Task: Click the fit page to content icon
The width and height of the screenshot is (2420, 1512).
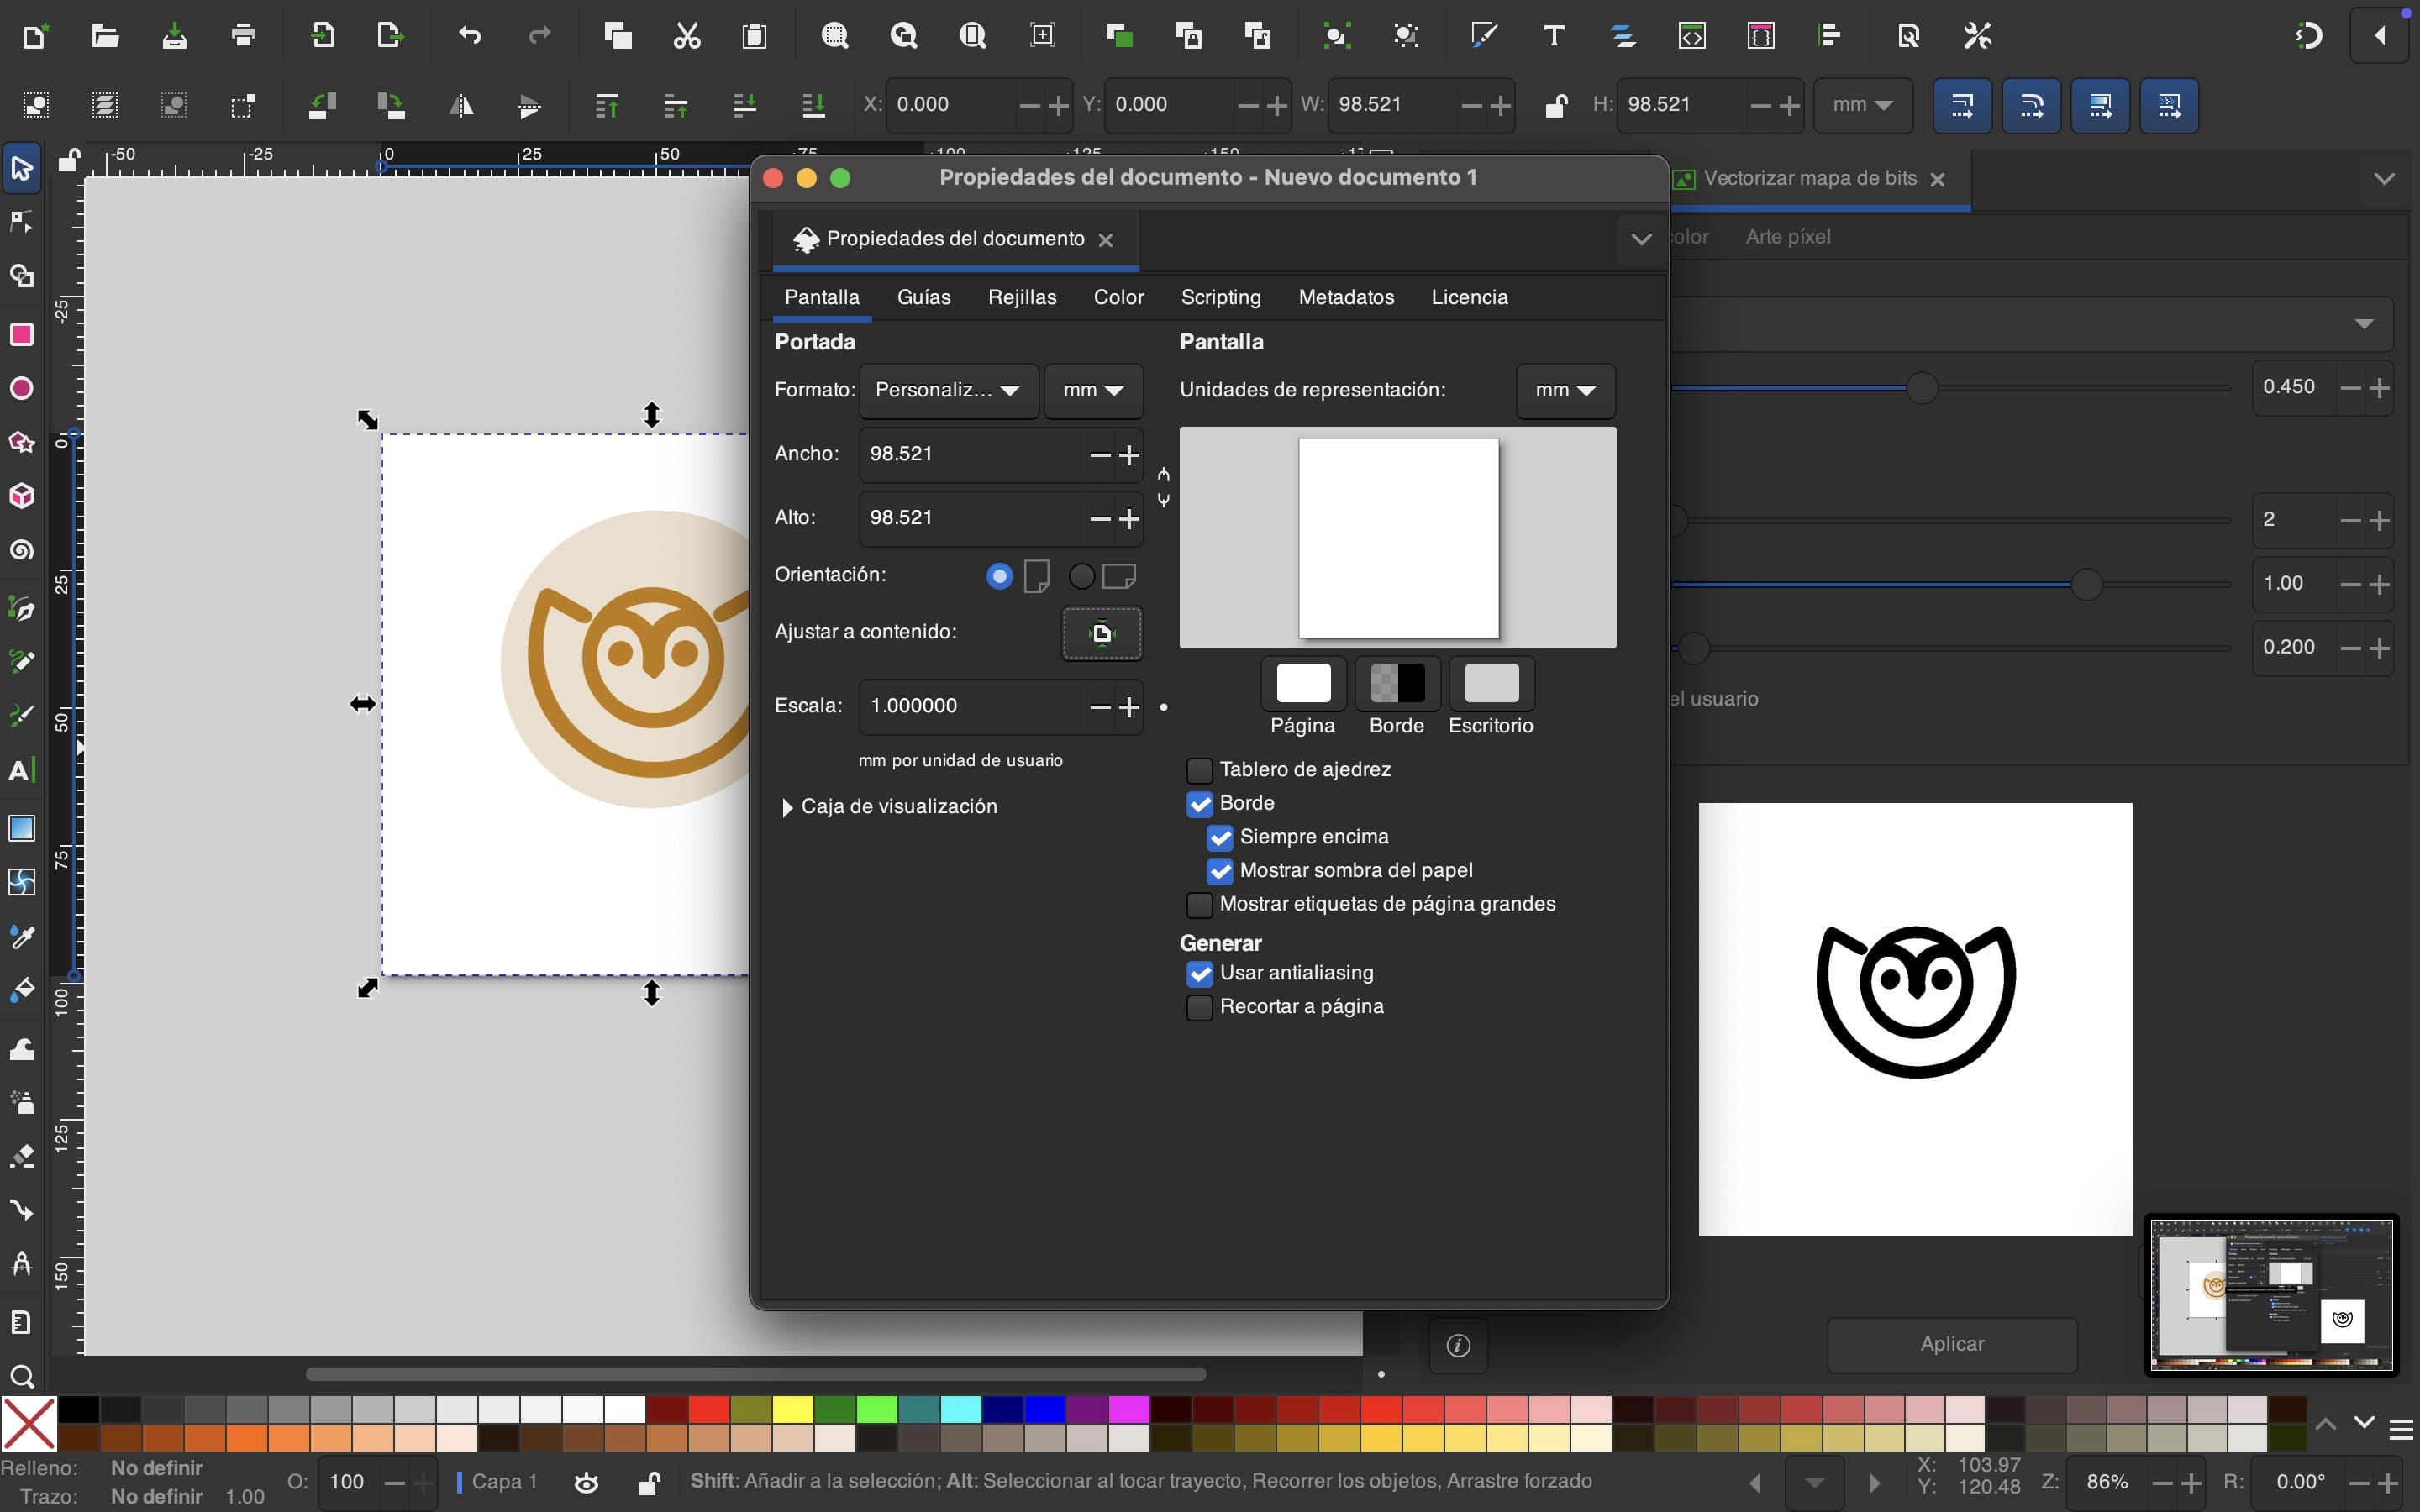Action: point(1101,633)
